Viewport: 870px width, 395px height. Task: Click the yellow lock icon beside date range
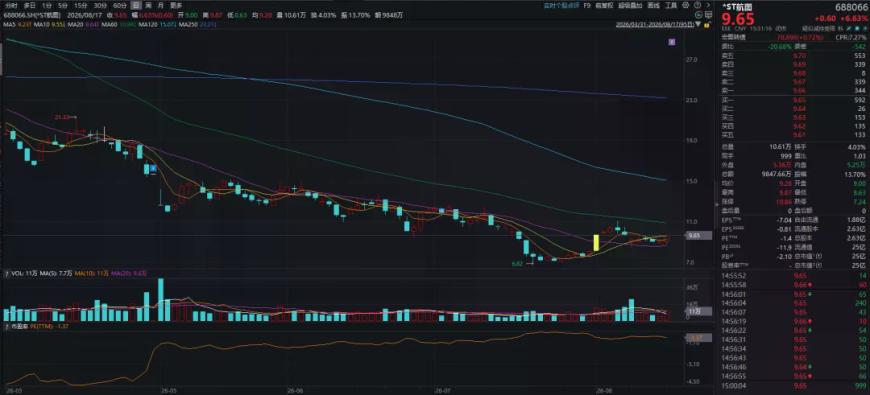pos(706,25)
